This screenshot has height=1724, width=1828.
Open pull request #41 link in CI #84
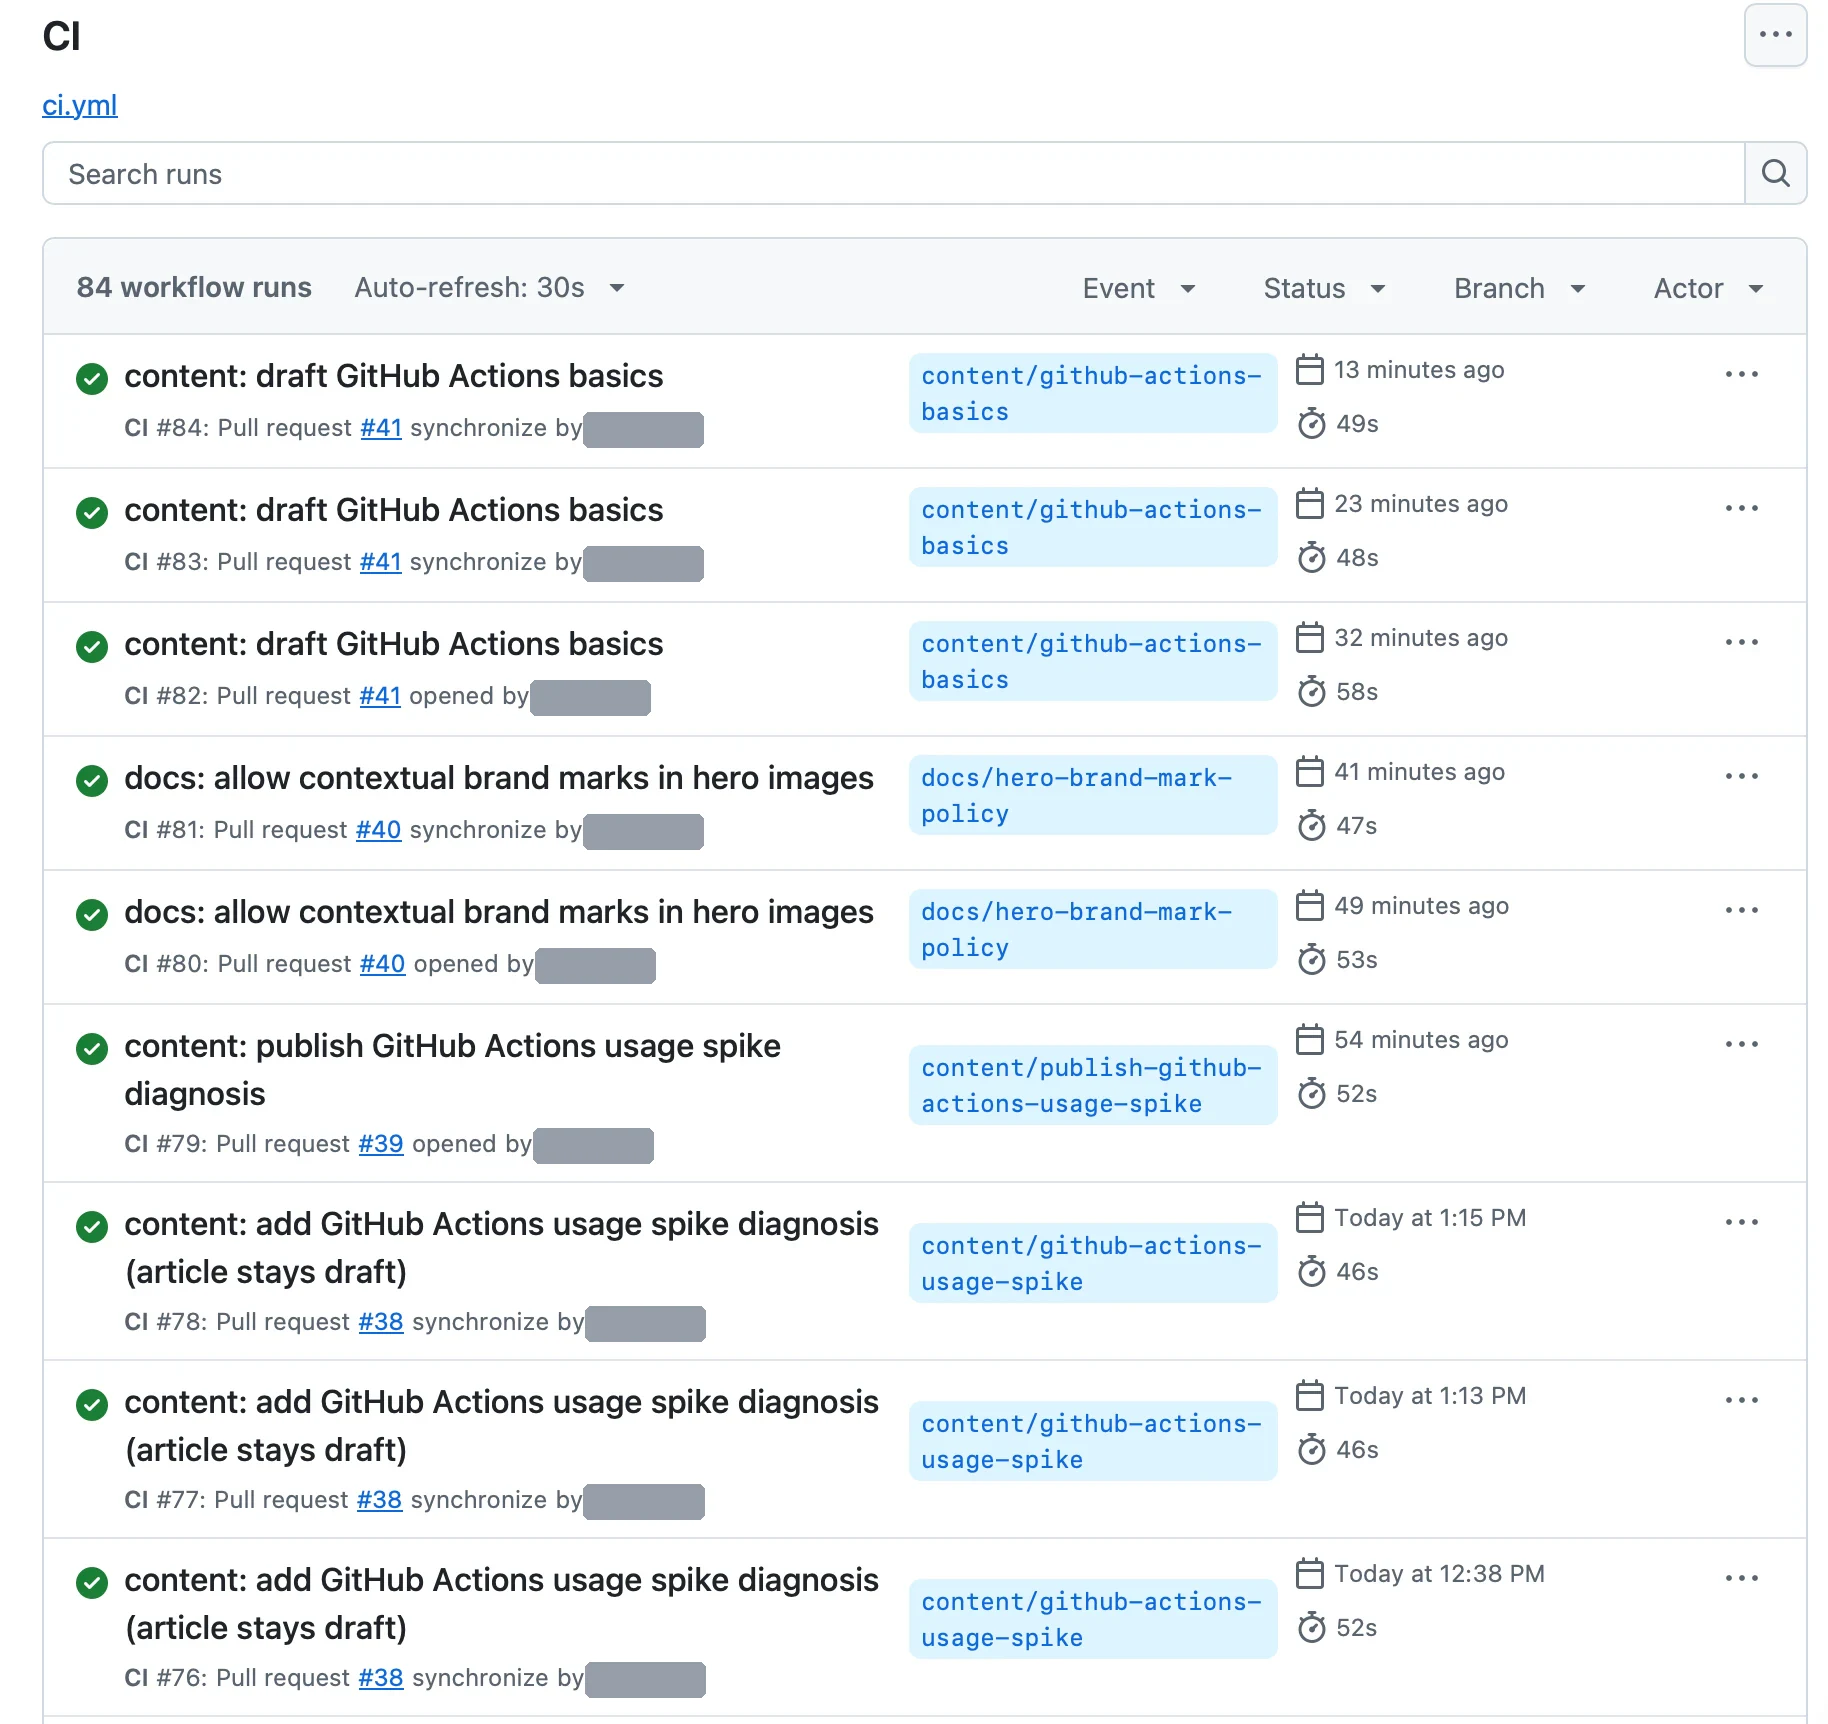click(x=381, y=428)
